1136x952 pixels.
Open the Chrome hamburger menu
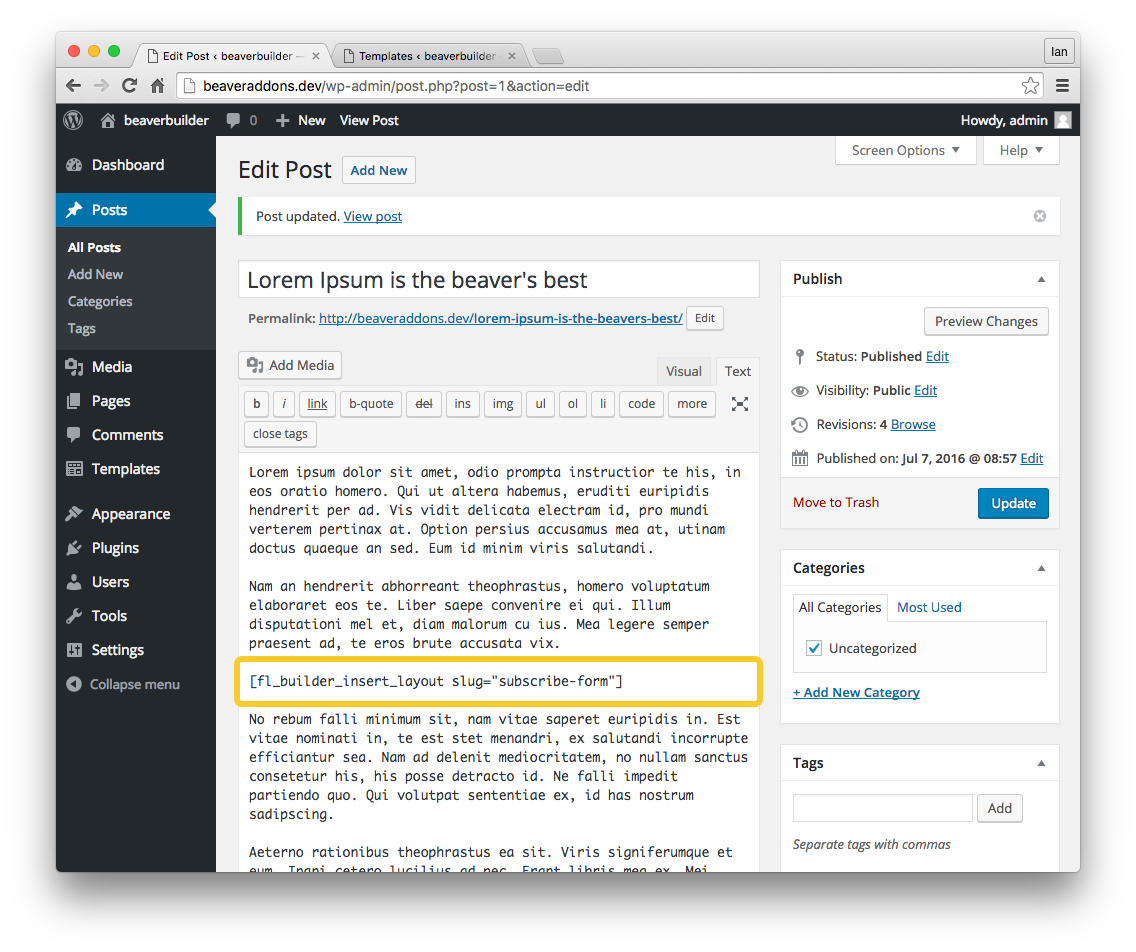[x=1062, y=85]
